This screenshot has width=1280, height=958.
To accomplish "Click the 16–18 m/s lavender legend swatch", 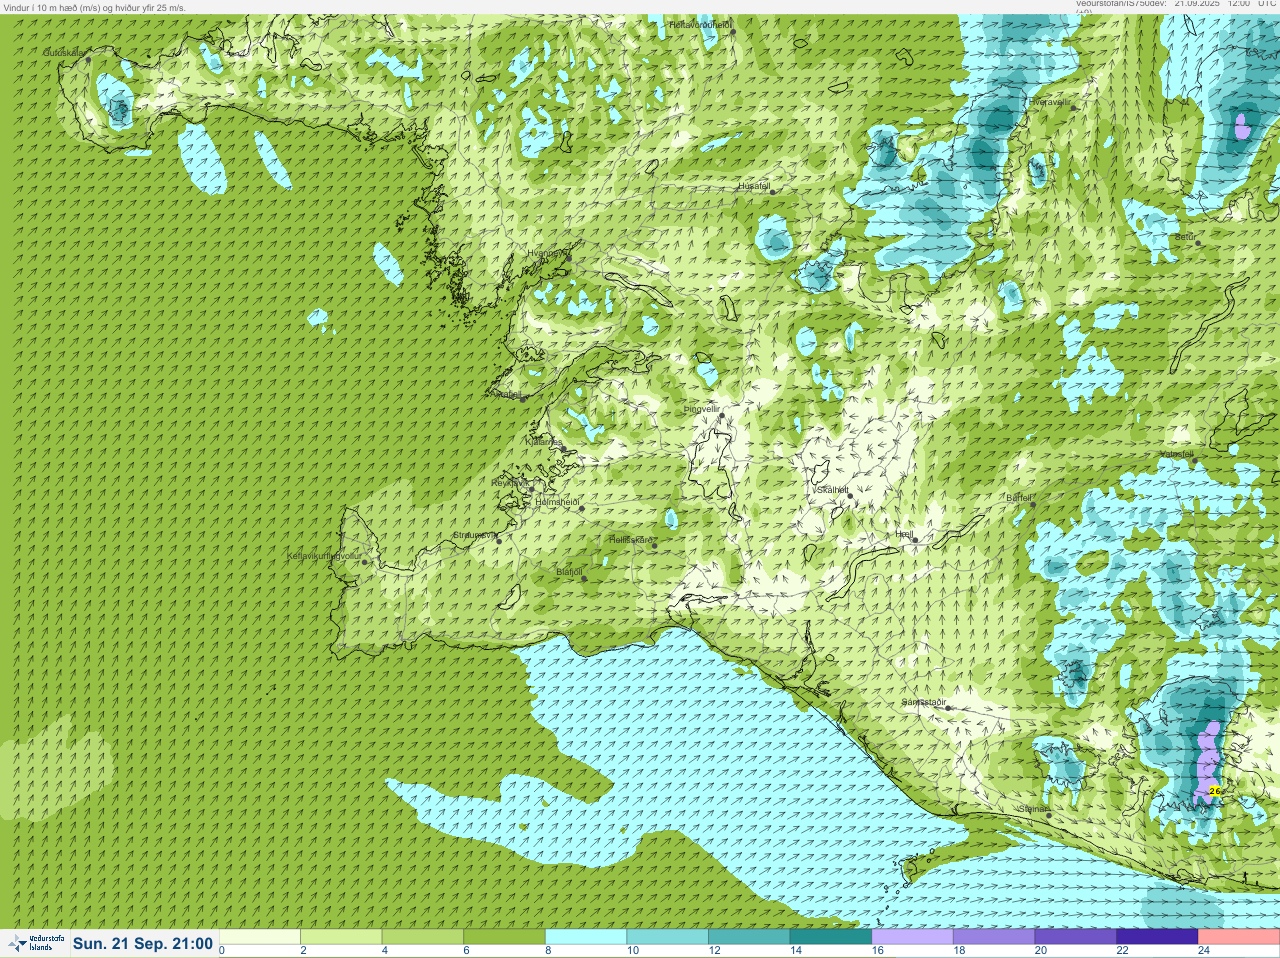I will 912,937.
